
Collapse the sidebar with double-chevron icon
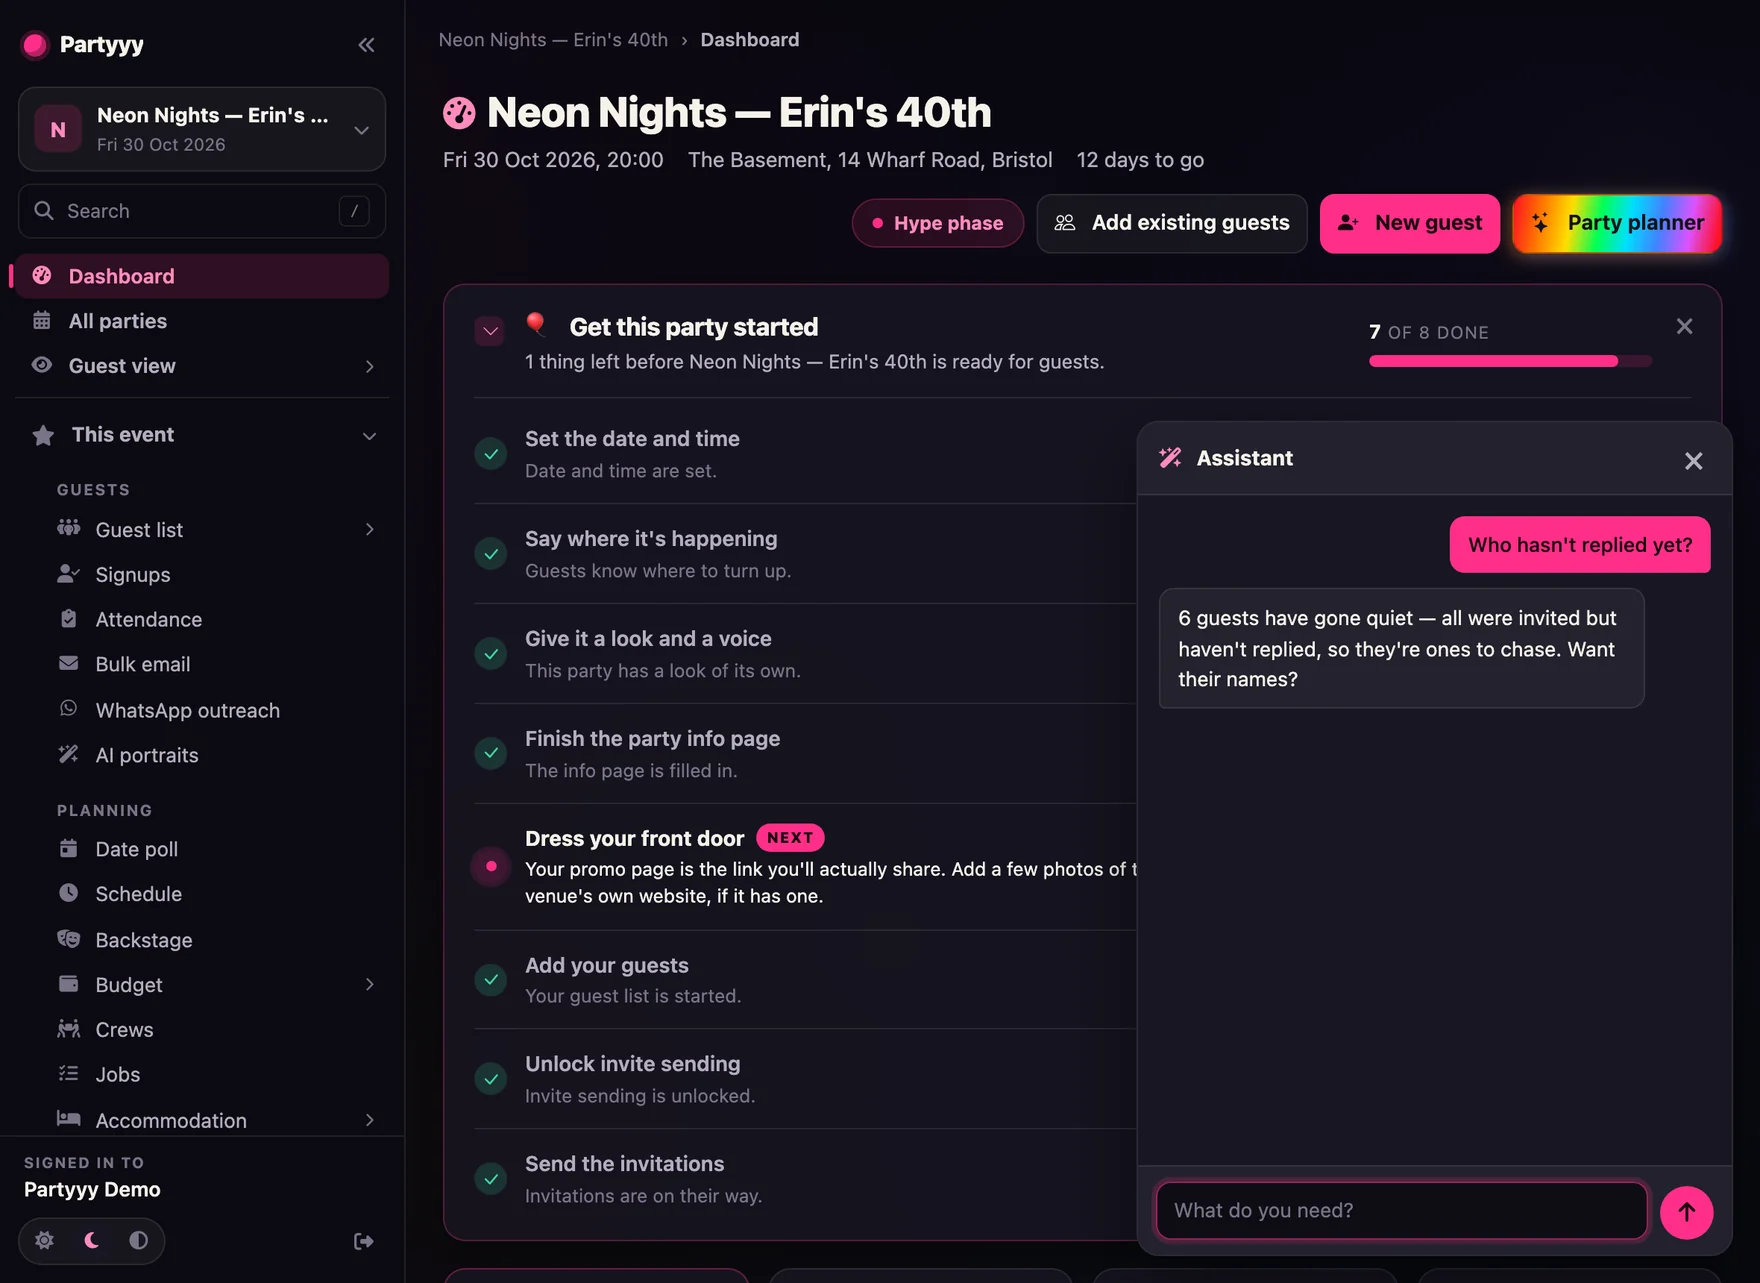(366, 45)
